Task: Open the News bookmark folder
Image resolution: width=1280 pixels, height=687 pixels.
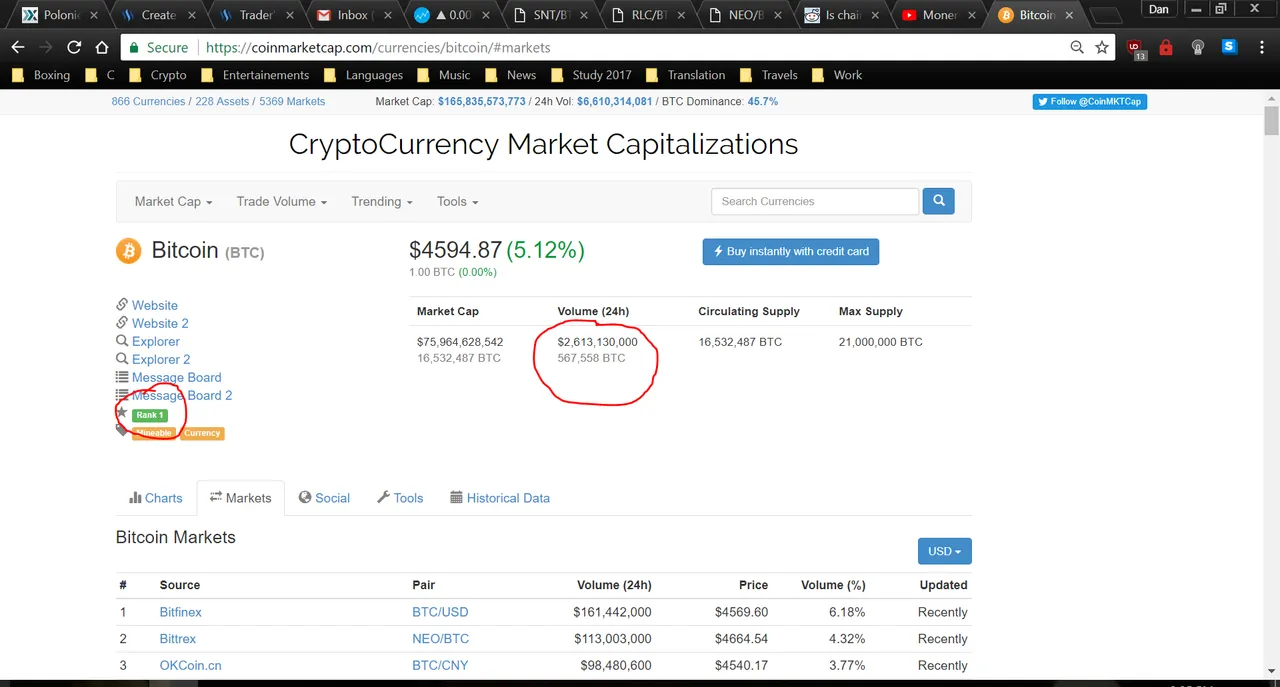Action: (511, 75)
